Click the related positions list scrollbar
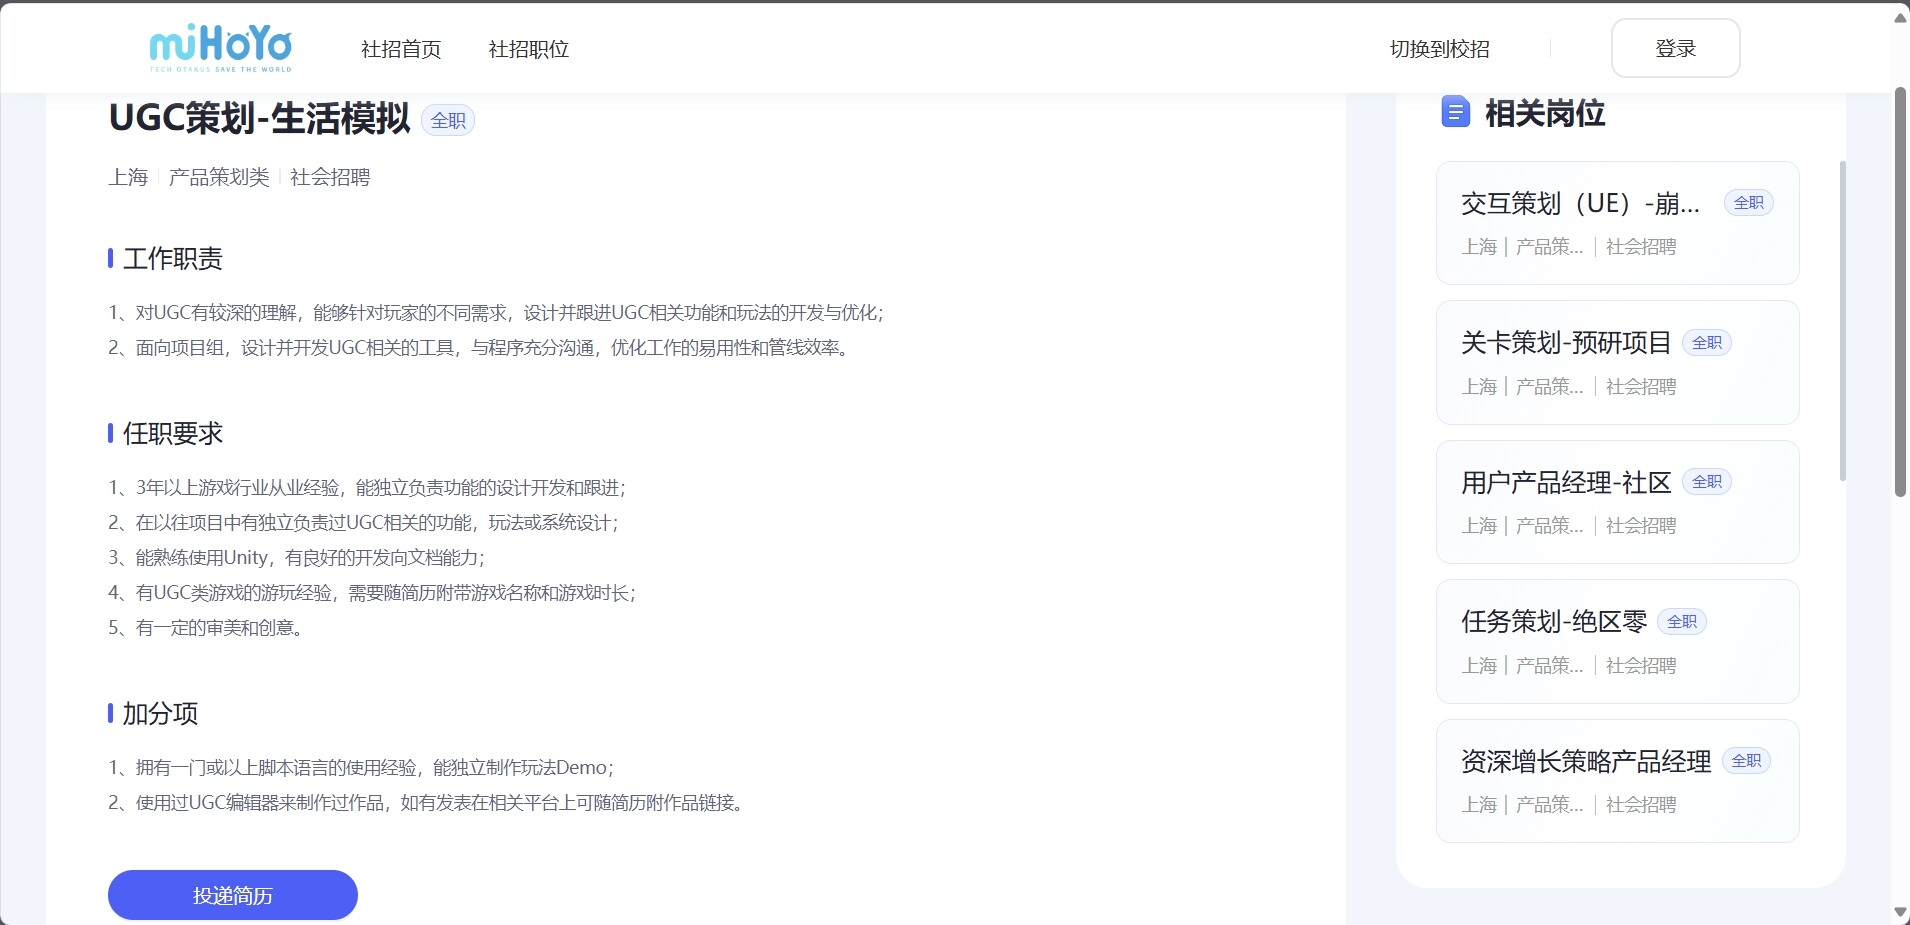This screenshot has height=925, width=1910. pyautogui.click(x=1843, y=320)
